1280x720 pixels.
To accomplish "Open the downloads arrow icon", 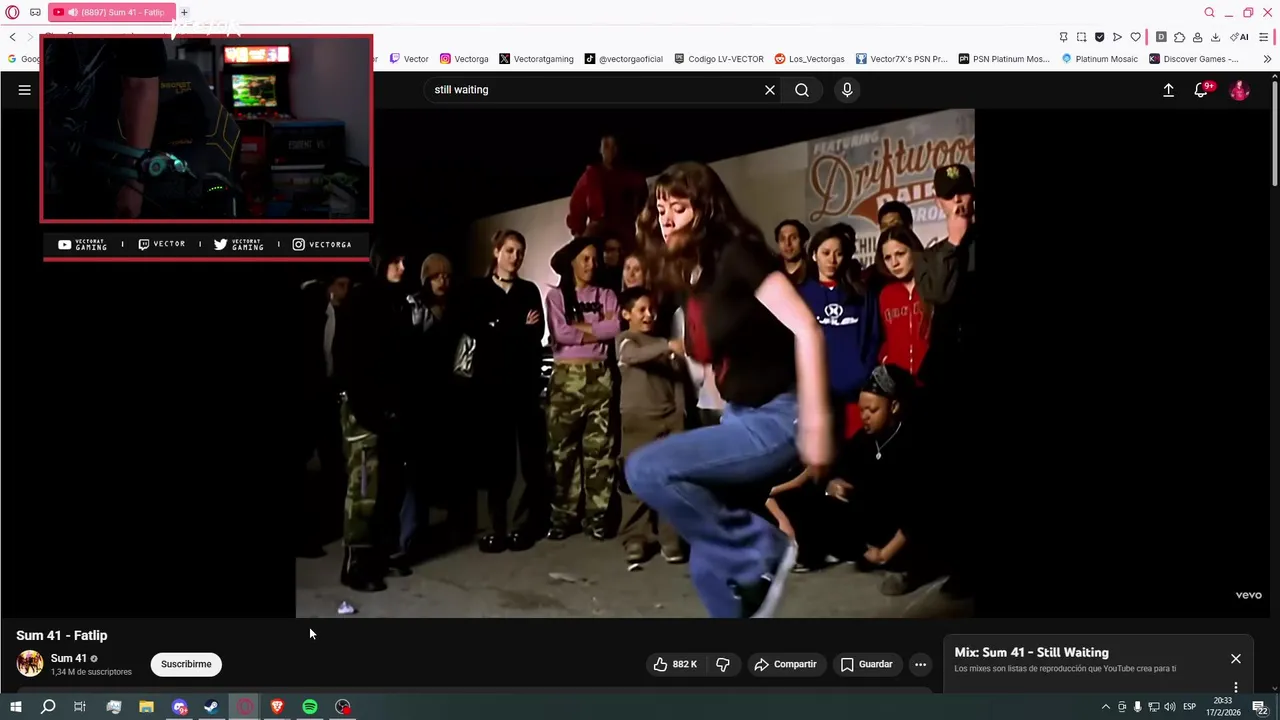I will pyautogui.click(x=1215, y=37).
